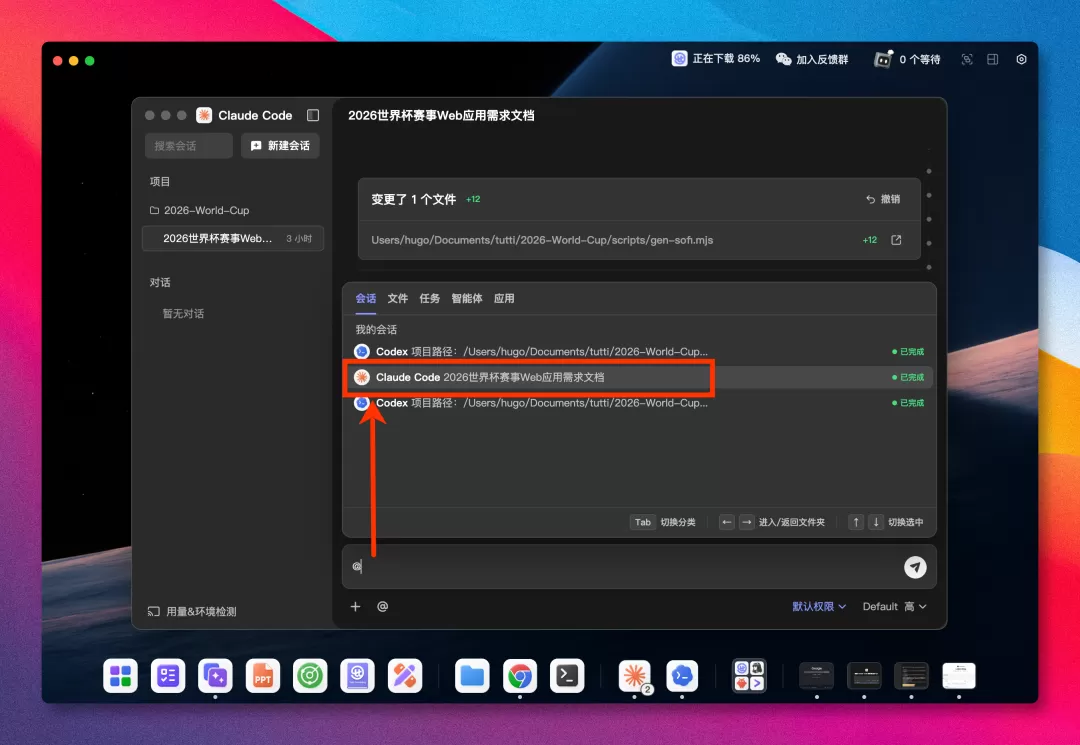1080x745 pixels.
Task: Open gen-sofi.mjs with external-link icon
Action: [896, 240]
